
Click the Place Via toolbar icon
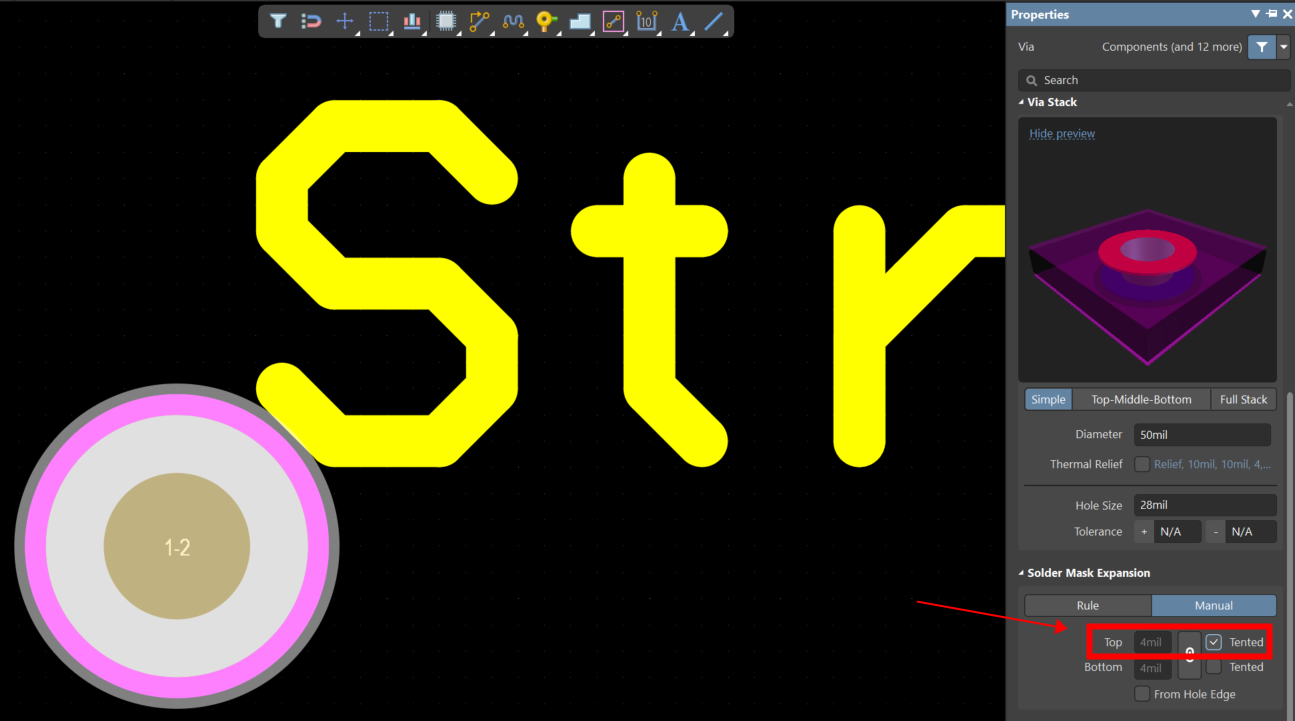(x=545, y=21)
